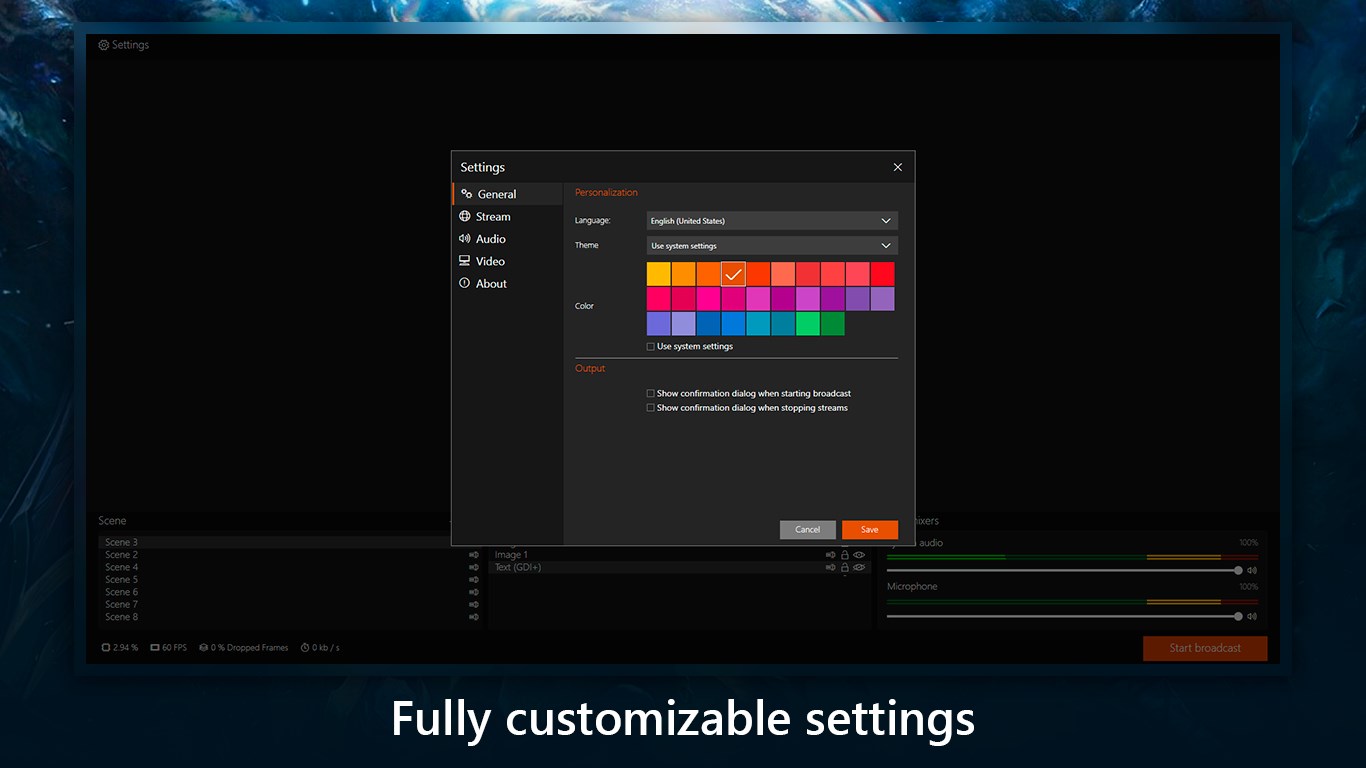Click the transition icon on Scene 5 row
Screen dimensions: 1366x768
click(474, 580)
